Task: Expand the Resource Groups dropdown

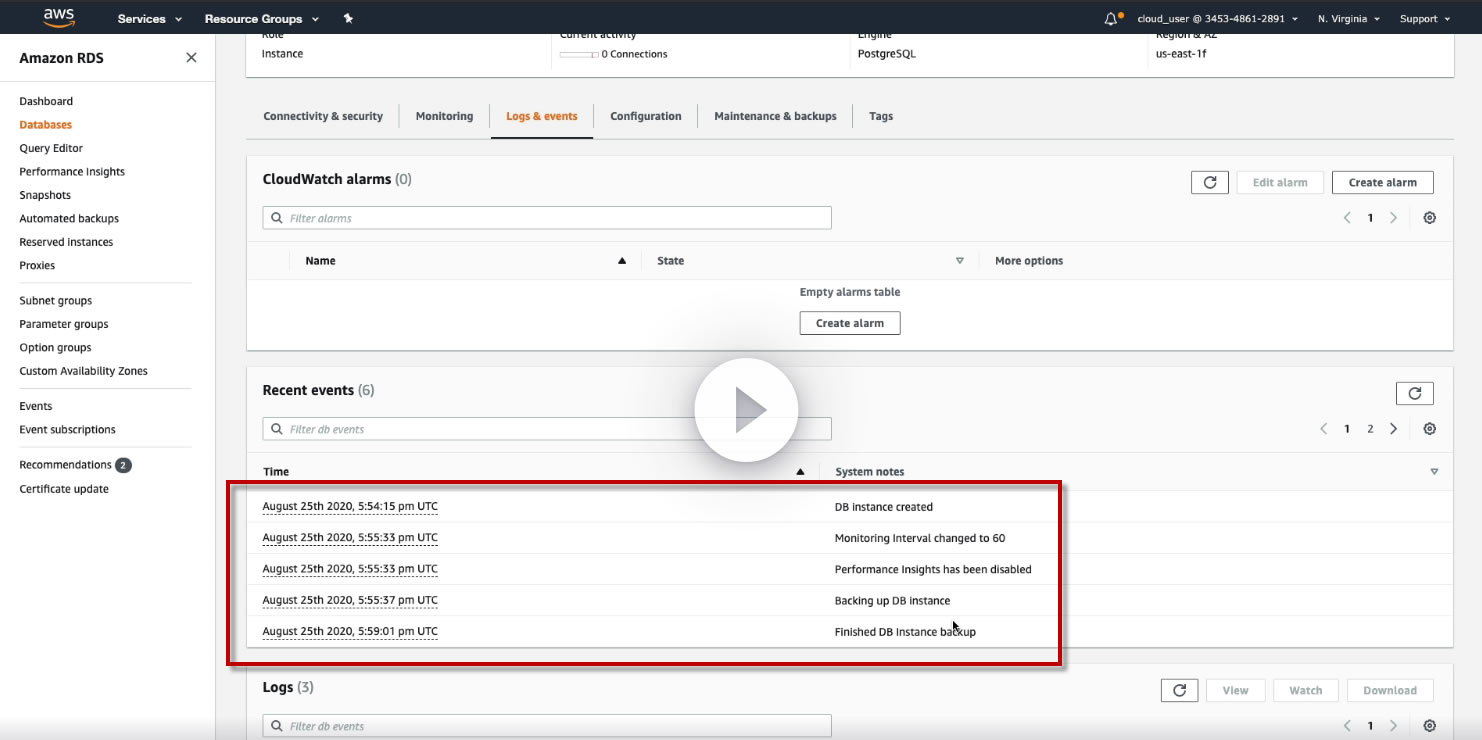Action: click(262, 19)
